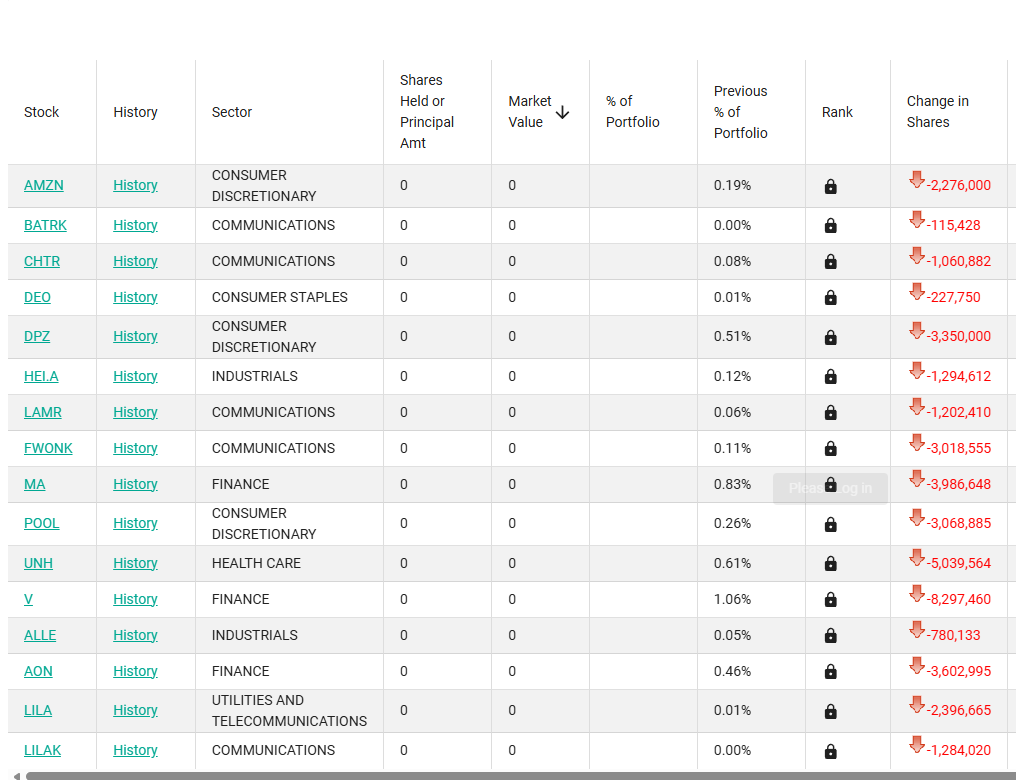Screen dimensions: 1016x780
Task: Click the lock icon in the V row
Action: (x=830, y=600)
